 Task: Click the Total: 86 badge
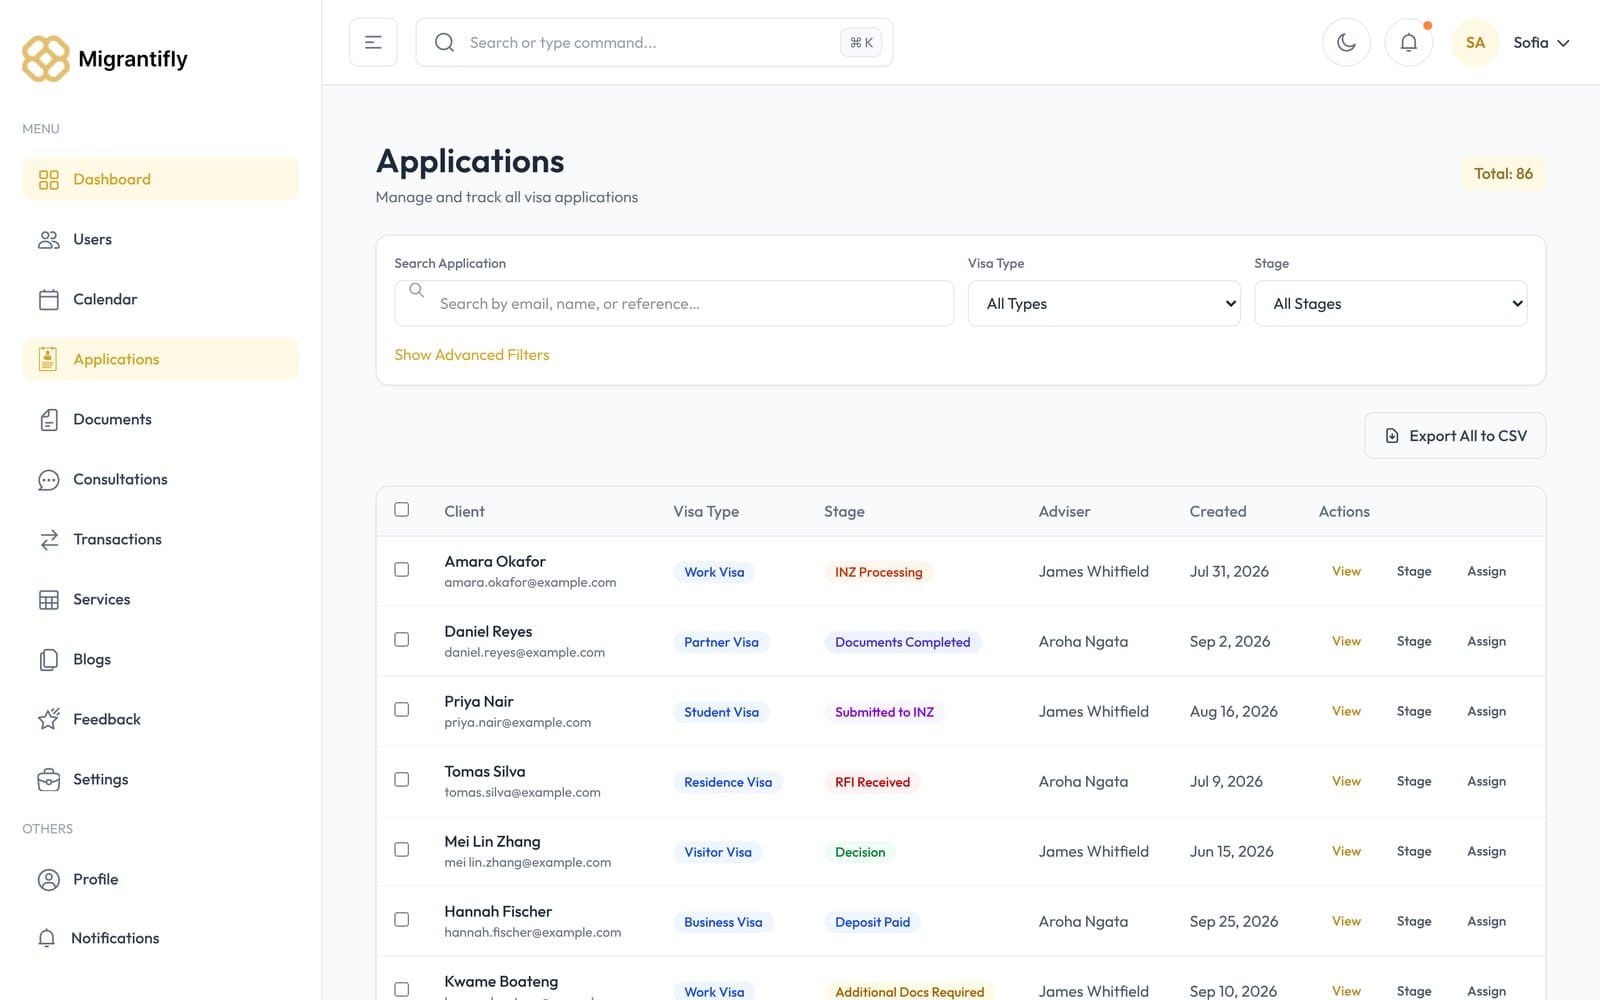click(1503, 173)
